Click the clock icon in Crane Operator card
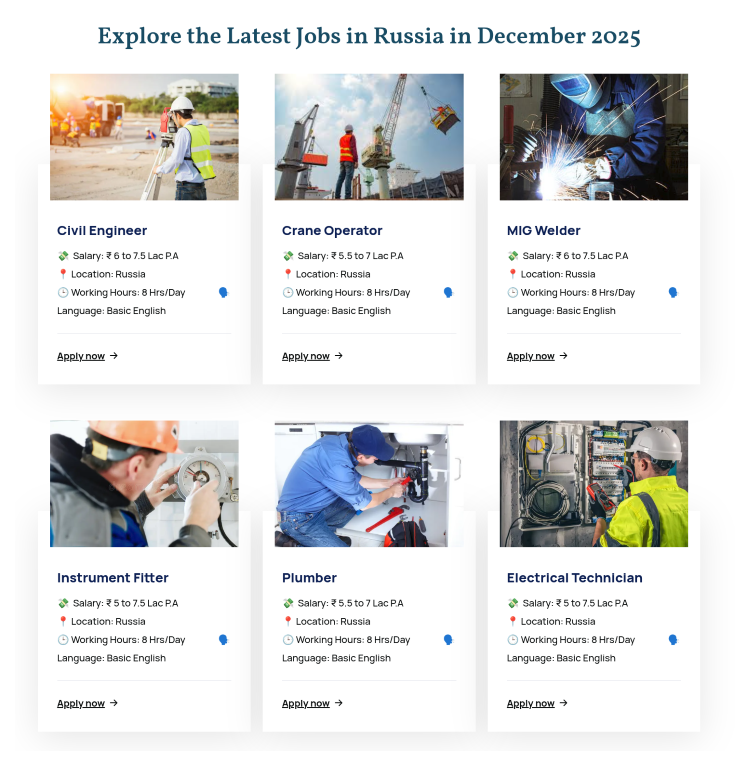The width and height of the screenshot is (737, 764). [288, 293]
